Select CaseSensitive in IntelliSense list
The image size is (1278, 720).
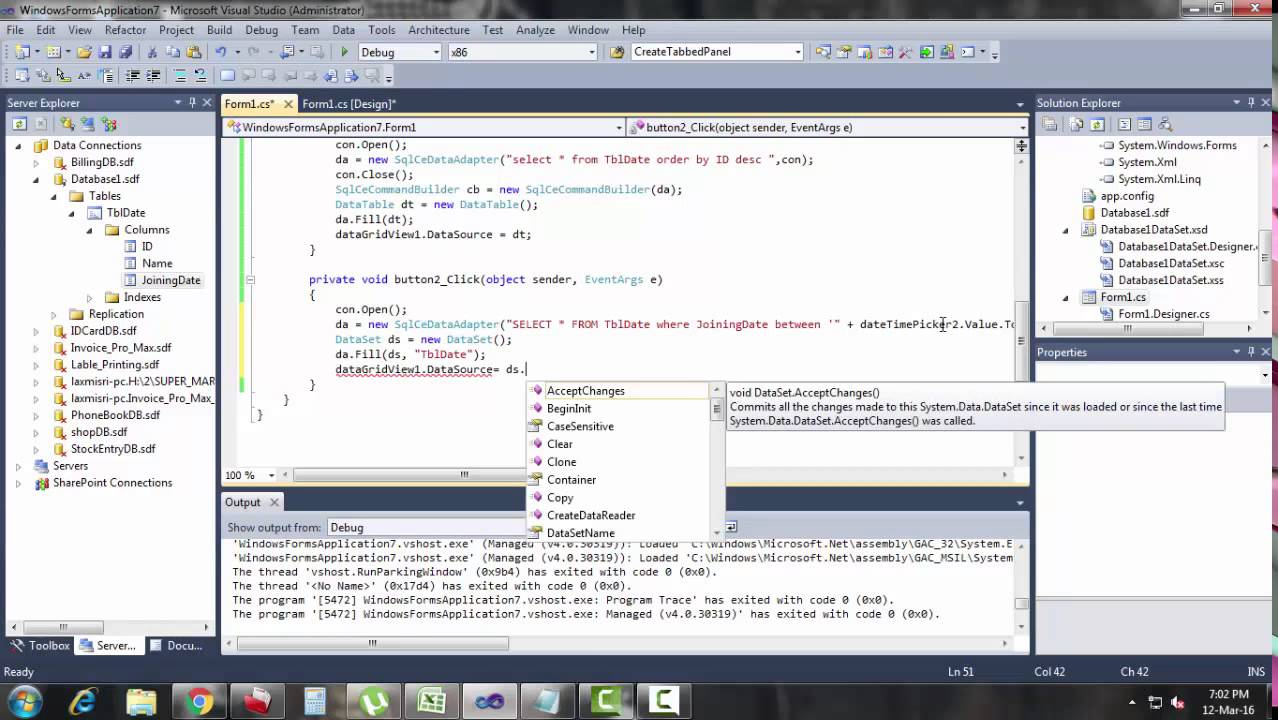580,426
